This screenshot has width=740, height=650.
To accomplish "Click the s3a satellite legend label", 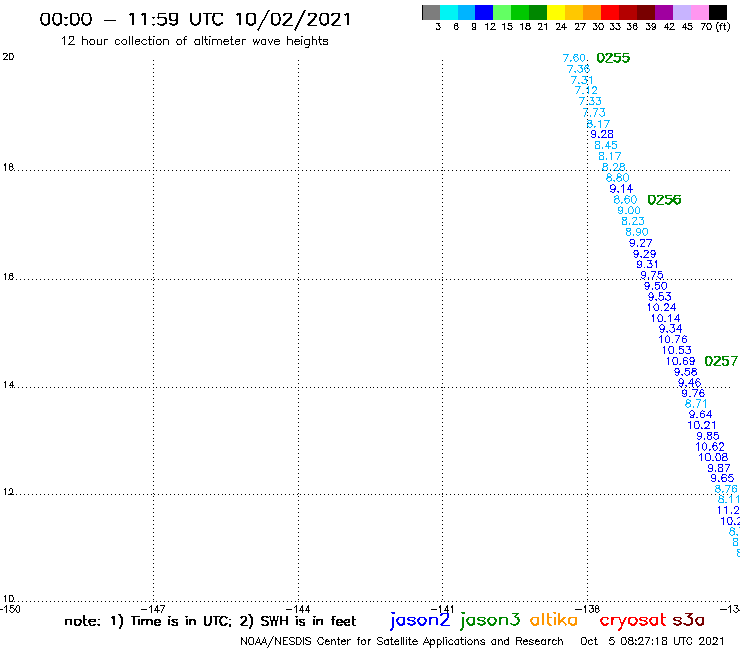I will (689, 620).
